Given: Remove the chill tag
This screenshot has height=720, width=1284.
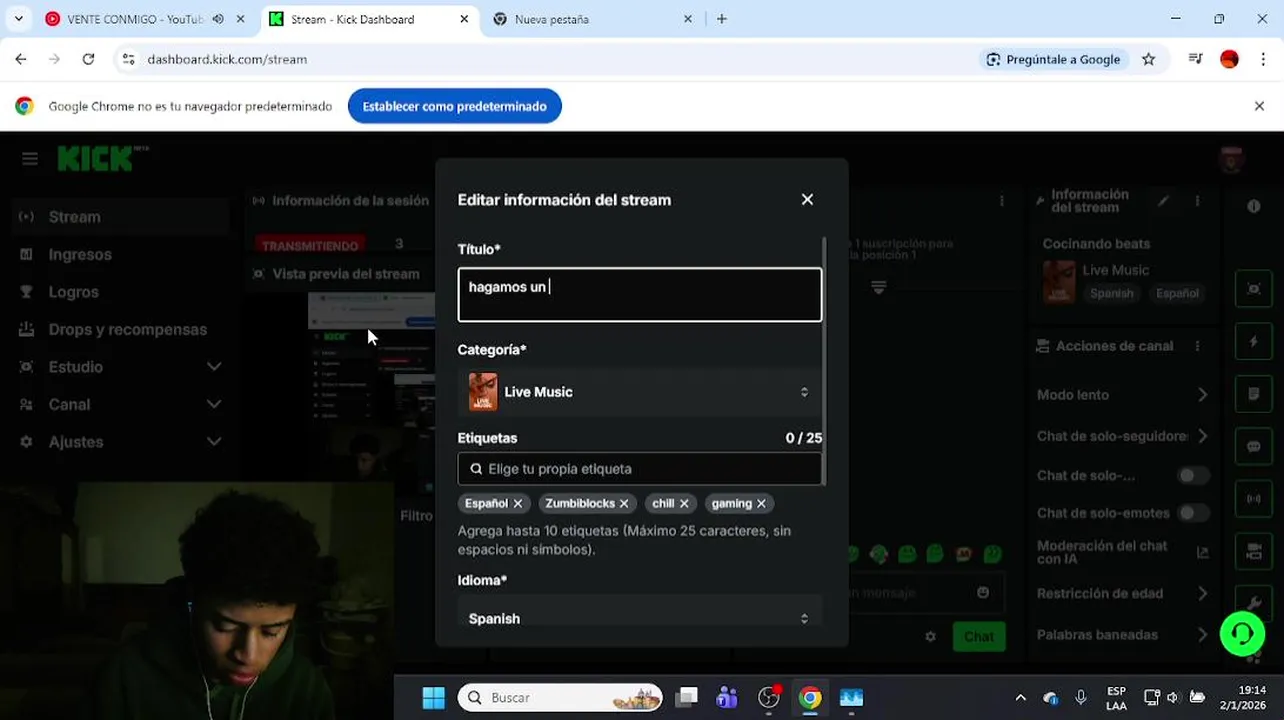Looking at the screenshot, I should click(x=684, y=504).
